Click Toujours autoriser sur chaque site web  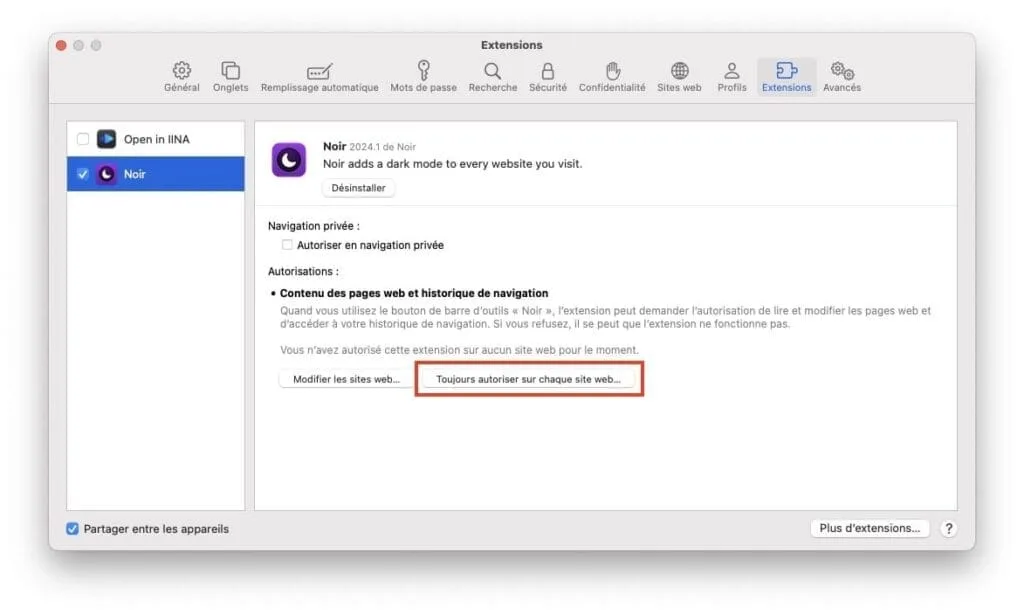(x=528, y=380)
